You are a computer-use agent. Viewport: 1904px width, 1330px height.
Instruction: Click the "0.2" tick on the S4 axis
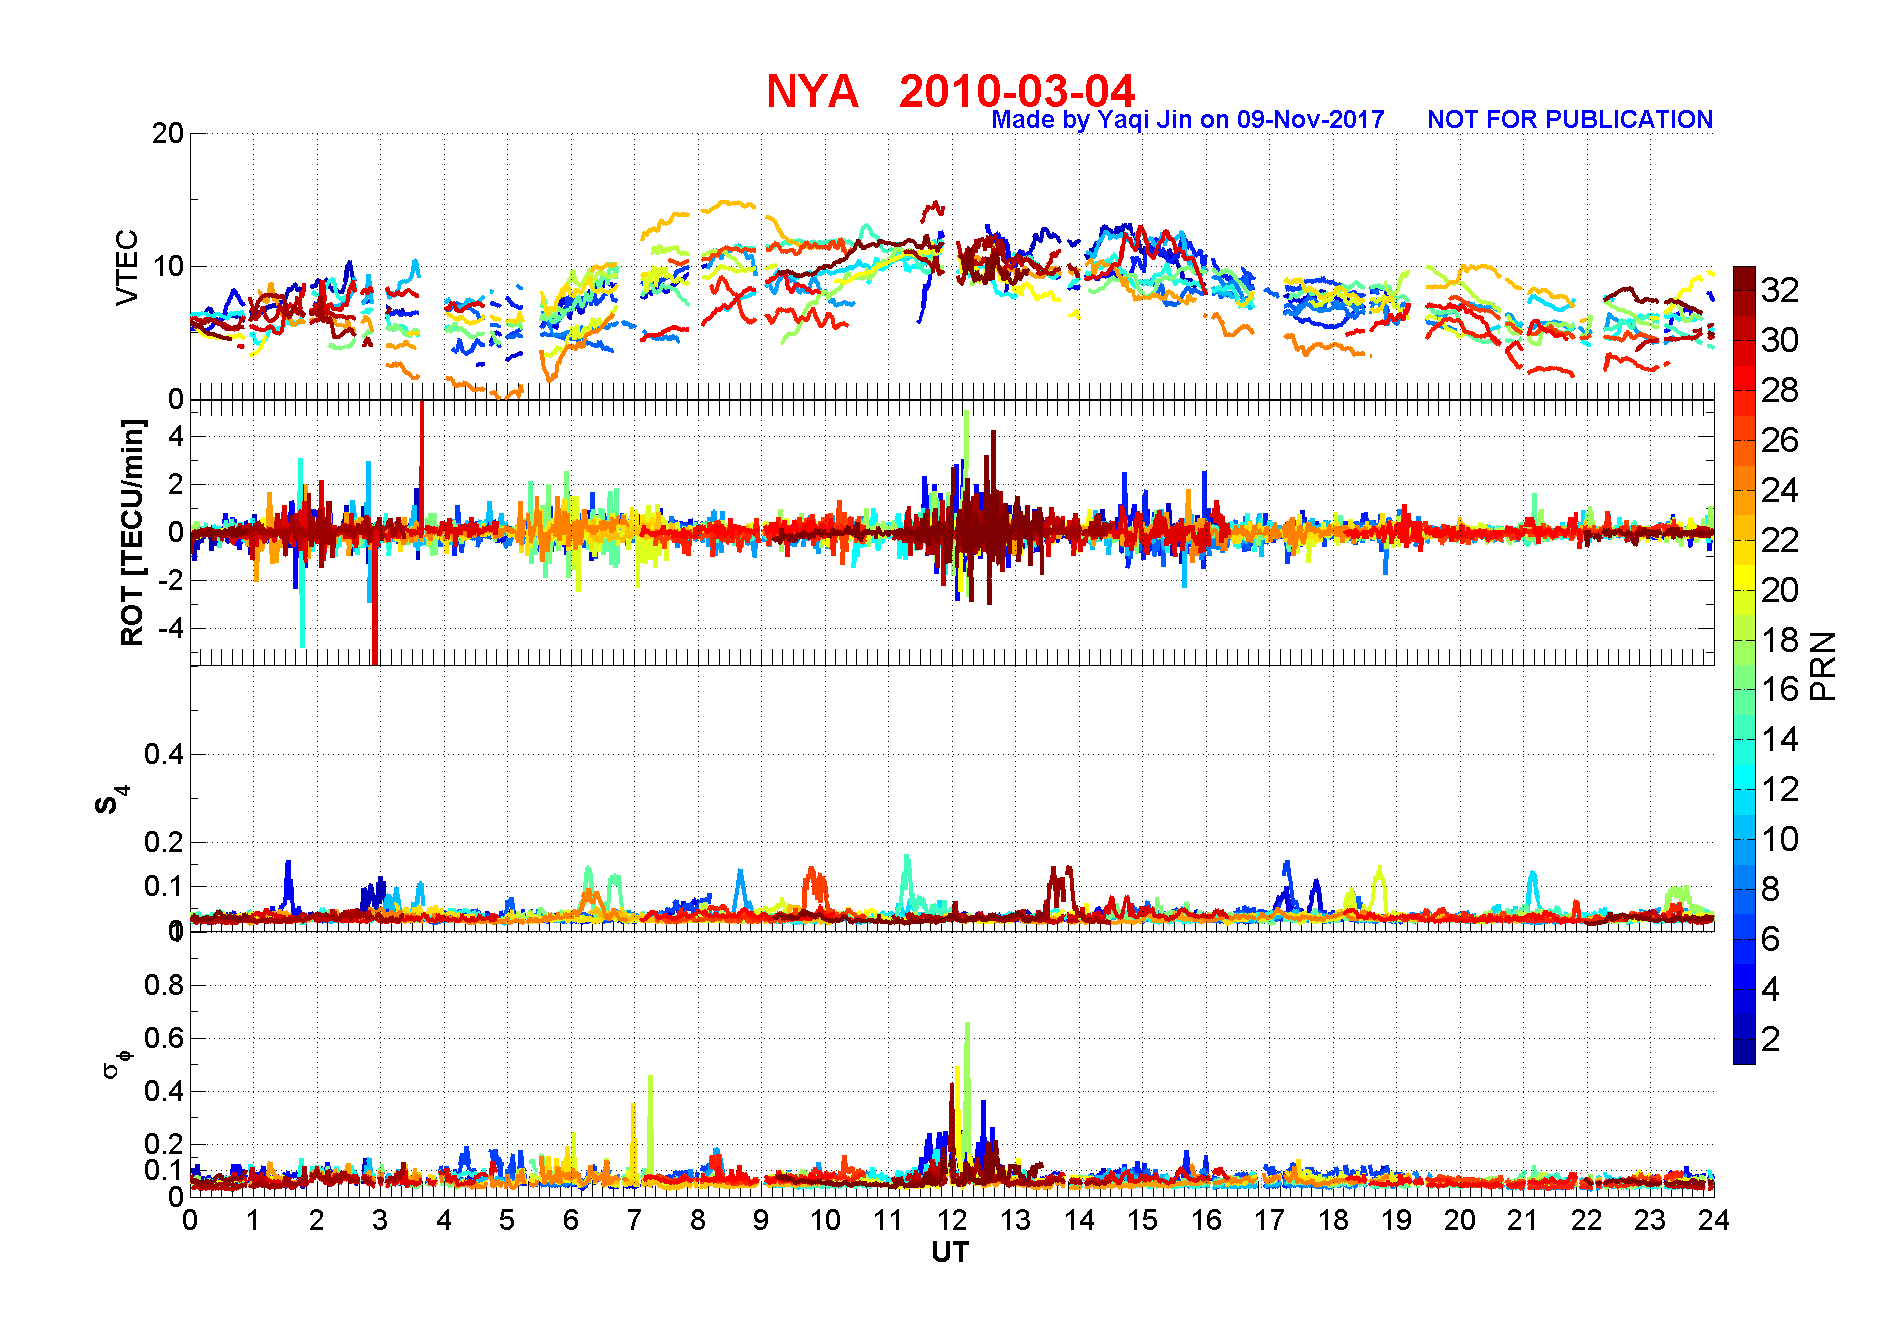pos(164,842)
